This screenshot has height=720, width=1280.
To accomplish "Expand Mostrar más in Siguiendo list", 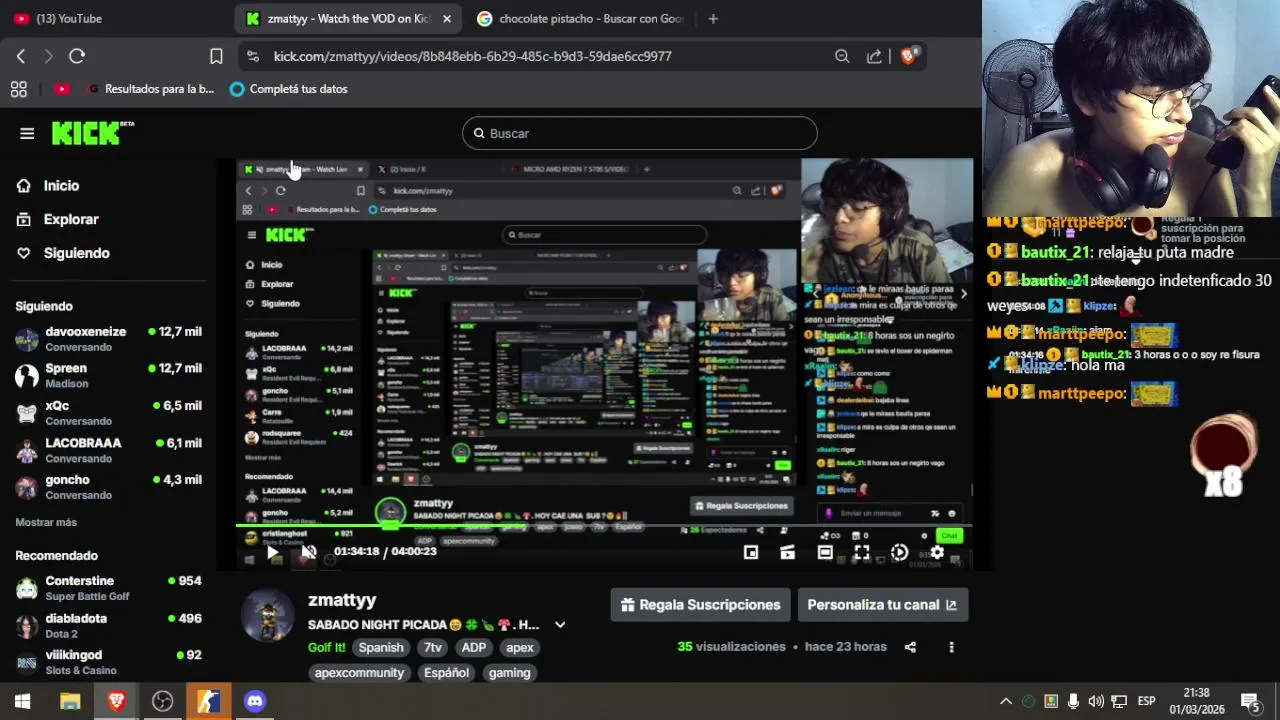I will coord(46,522).
